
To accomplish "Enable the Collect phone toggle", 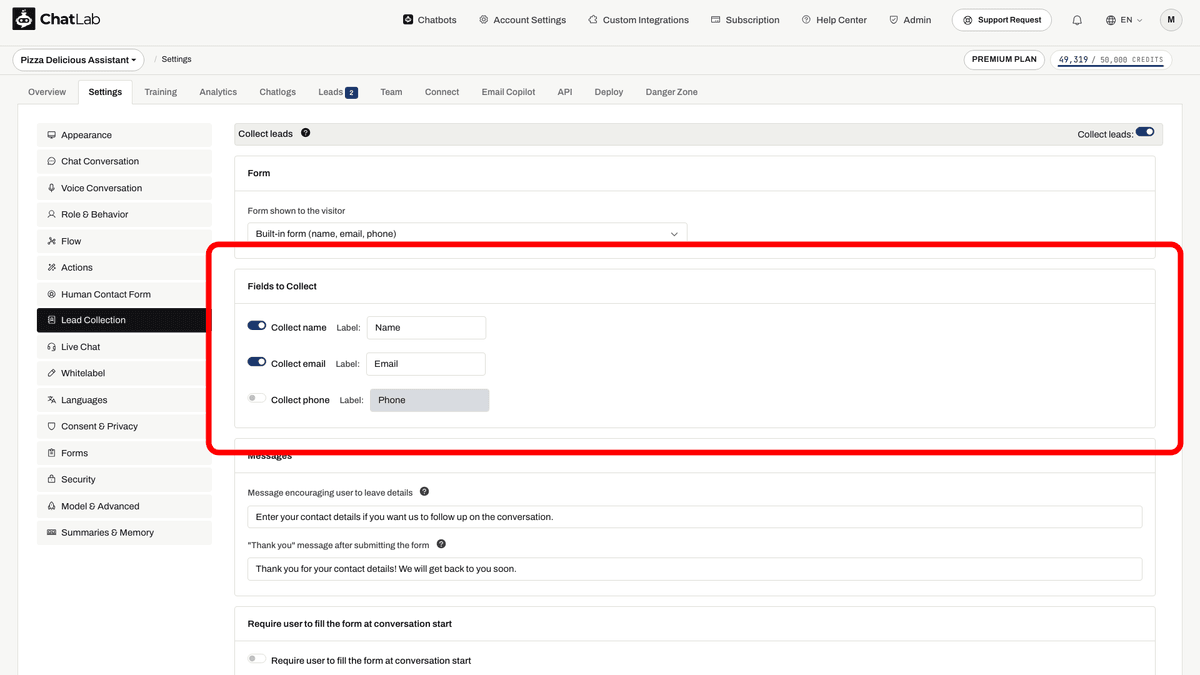I will tap(257, 398).
